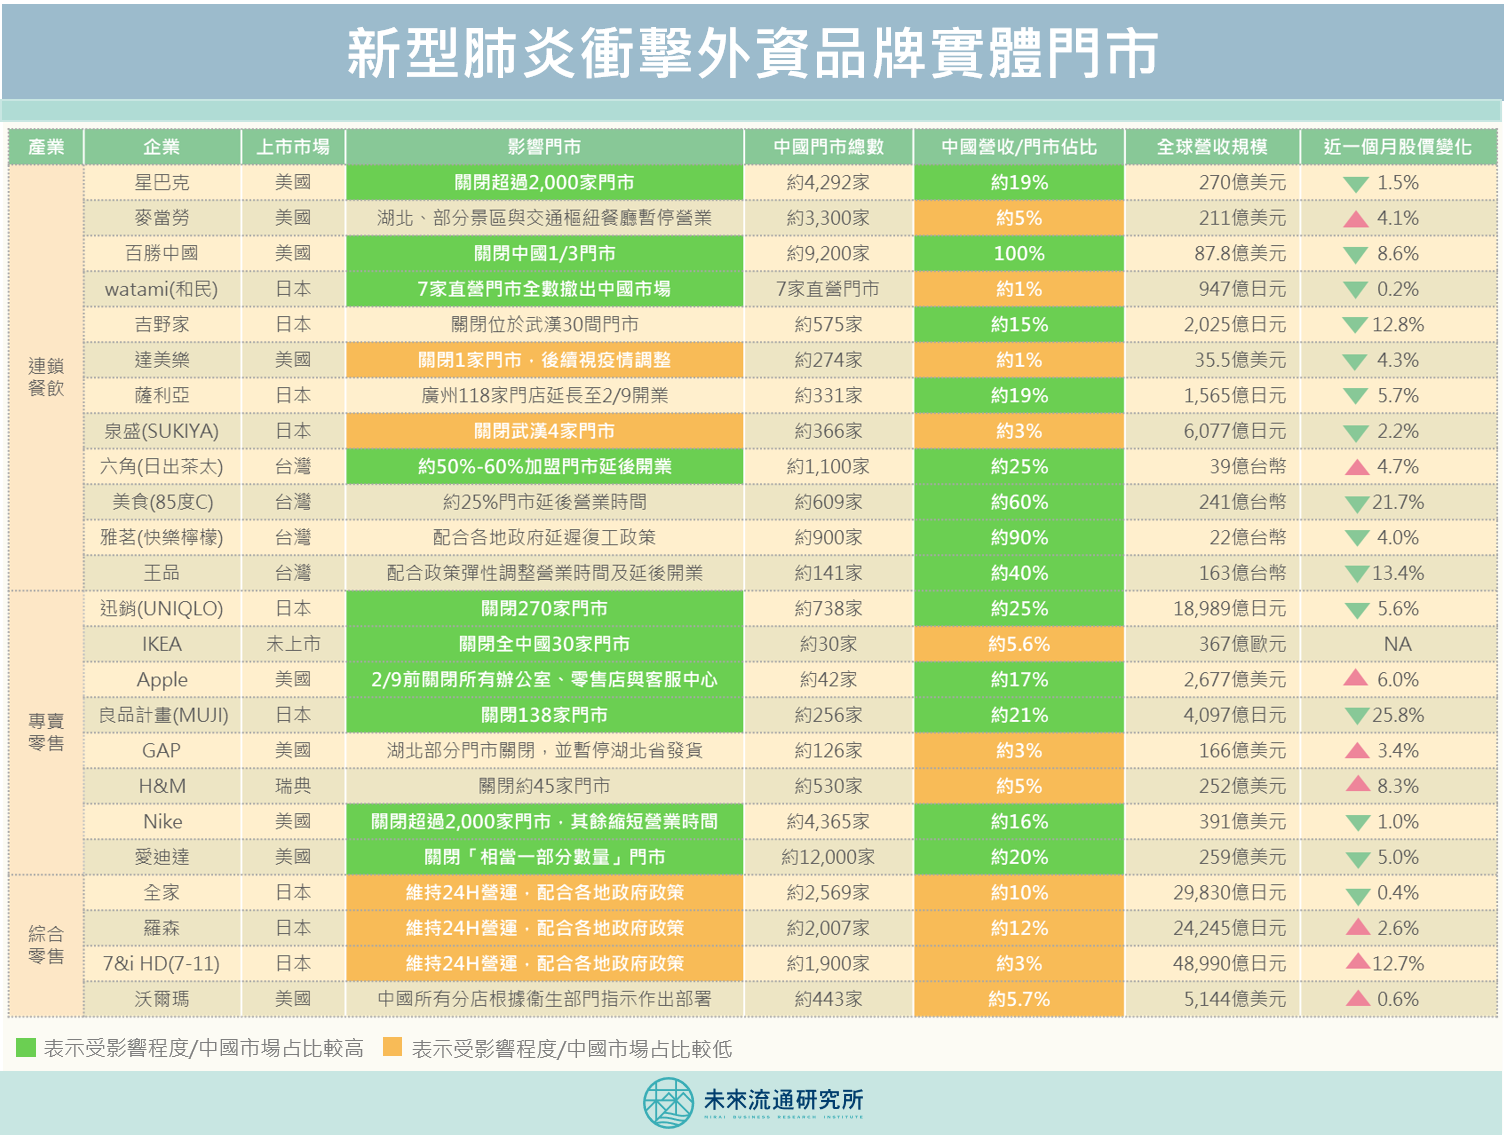Viewport: 1504px width, 1135px height.
Task: Click the 約9,200家 store count cell
Action: click(x=828, y=254)
